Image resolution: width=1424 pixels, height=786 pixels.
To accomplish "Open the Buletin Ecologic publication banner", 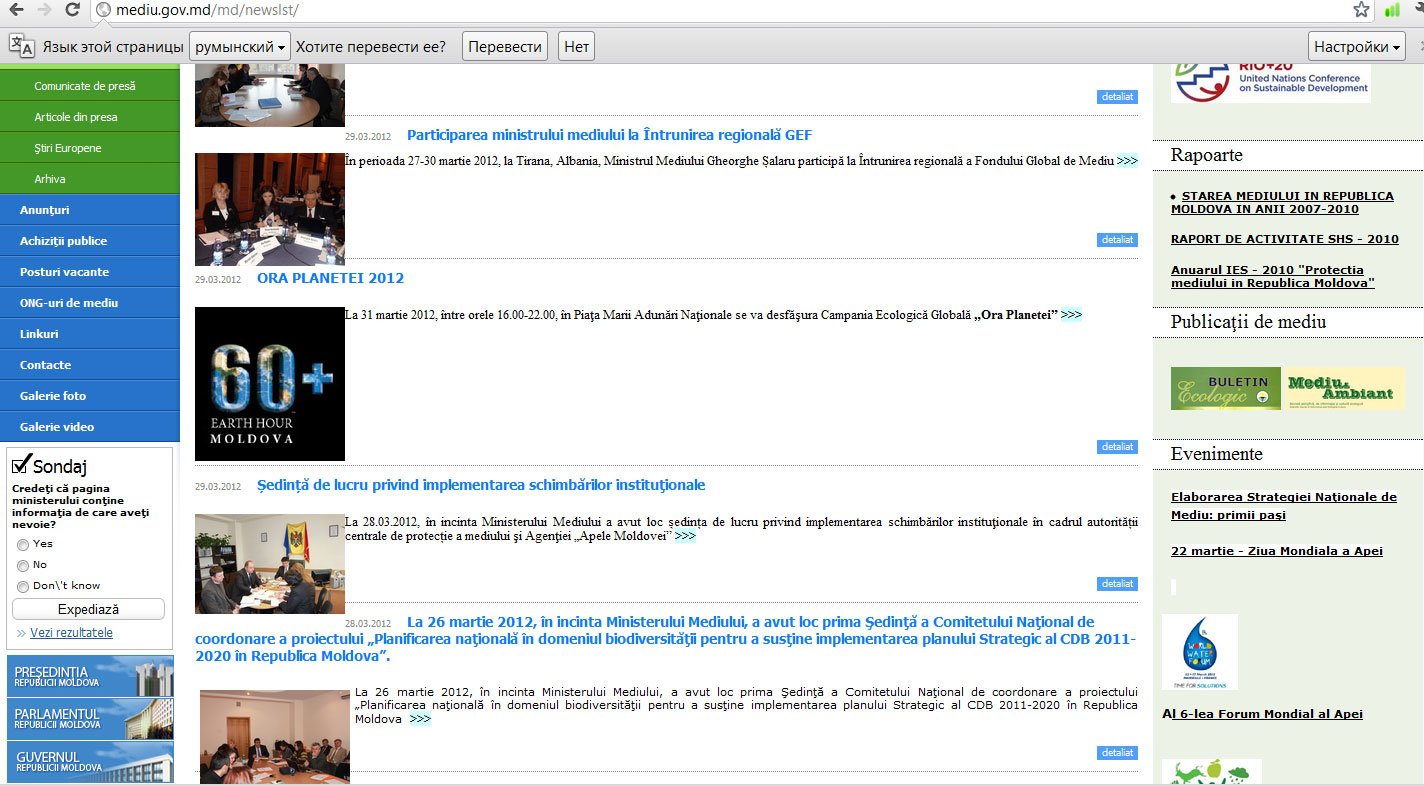I will [x=1225, y=388].
